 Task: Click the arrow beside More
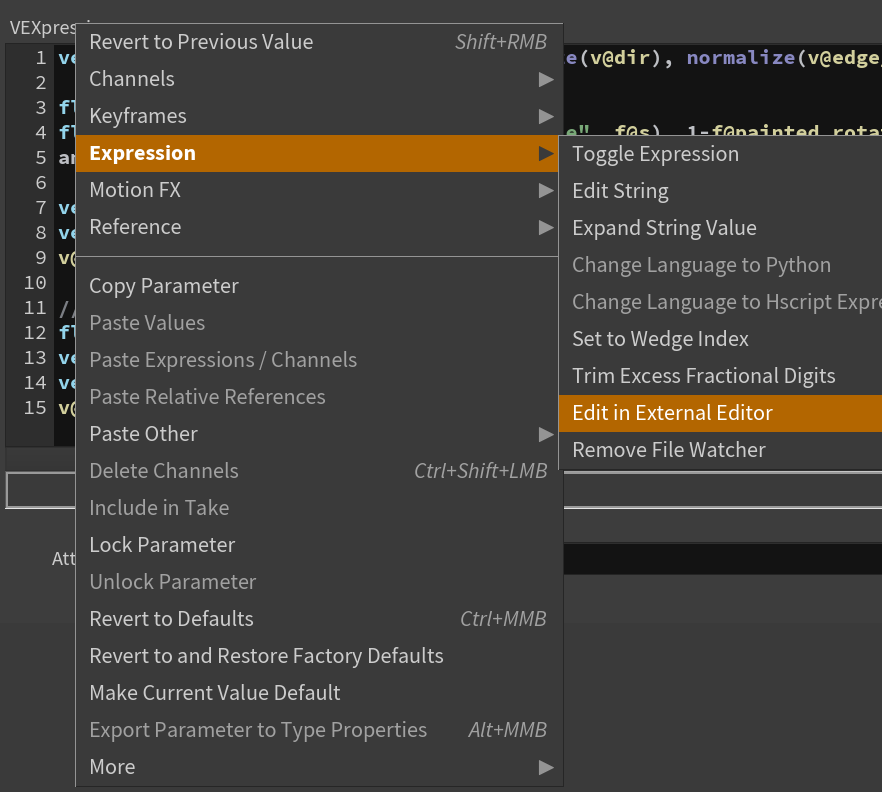pyautogui.click(x=546, y=768)
